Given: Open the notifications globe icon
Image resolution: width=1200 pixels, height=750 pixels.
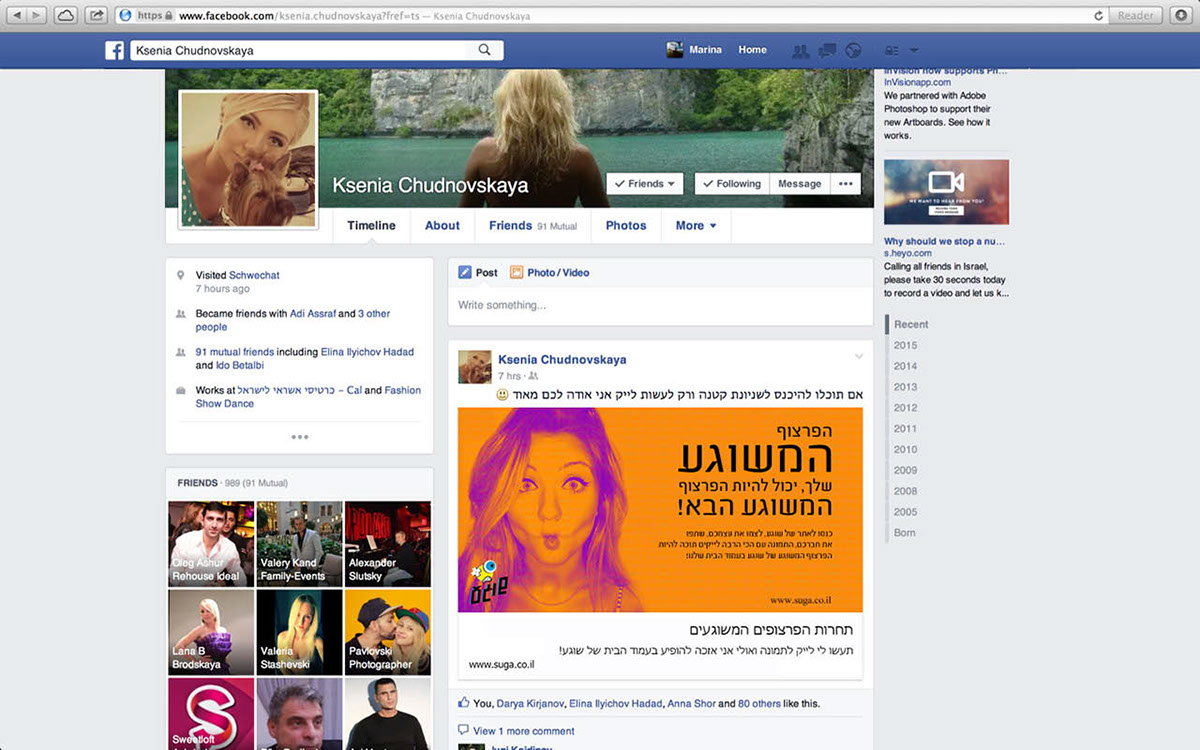Looking at the screenshot, I should 853,50.
